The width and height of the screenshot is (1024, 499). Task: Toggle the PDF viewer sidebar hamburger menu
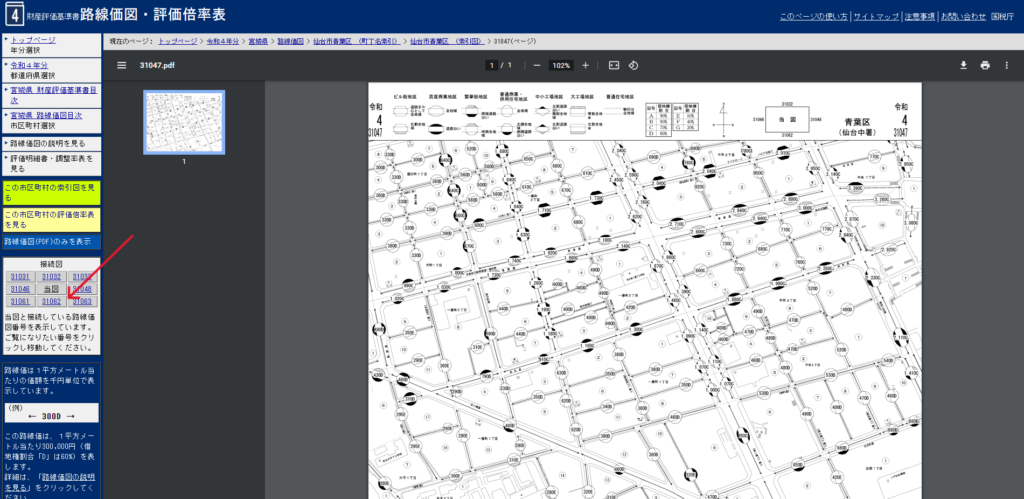121,65
